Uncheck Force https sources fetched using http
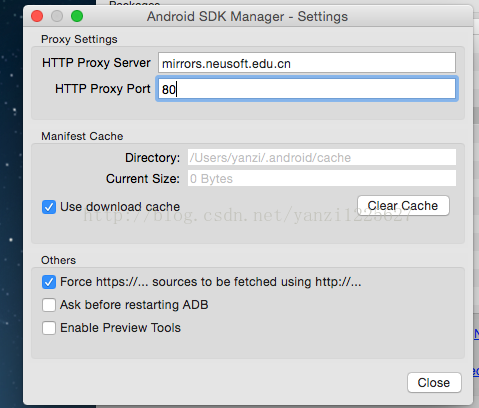This screenshot has height=408, width=479. tap(49, 282)
